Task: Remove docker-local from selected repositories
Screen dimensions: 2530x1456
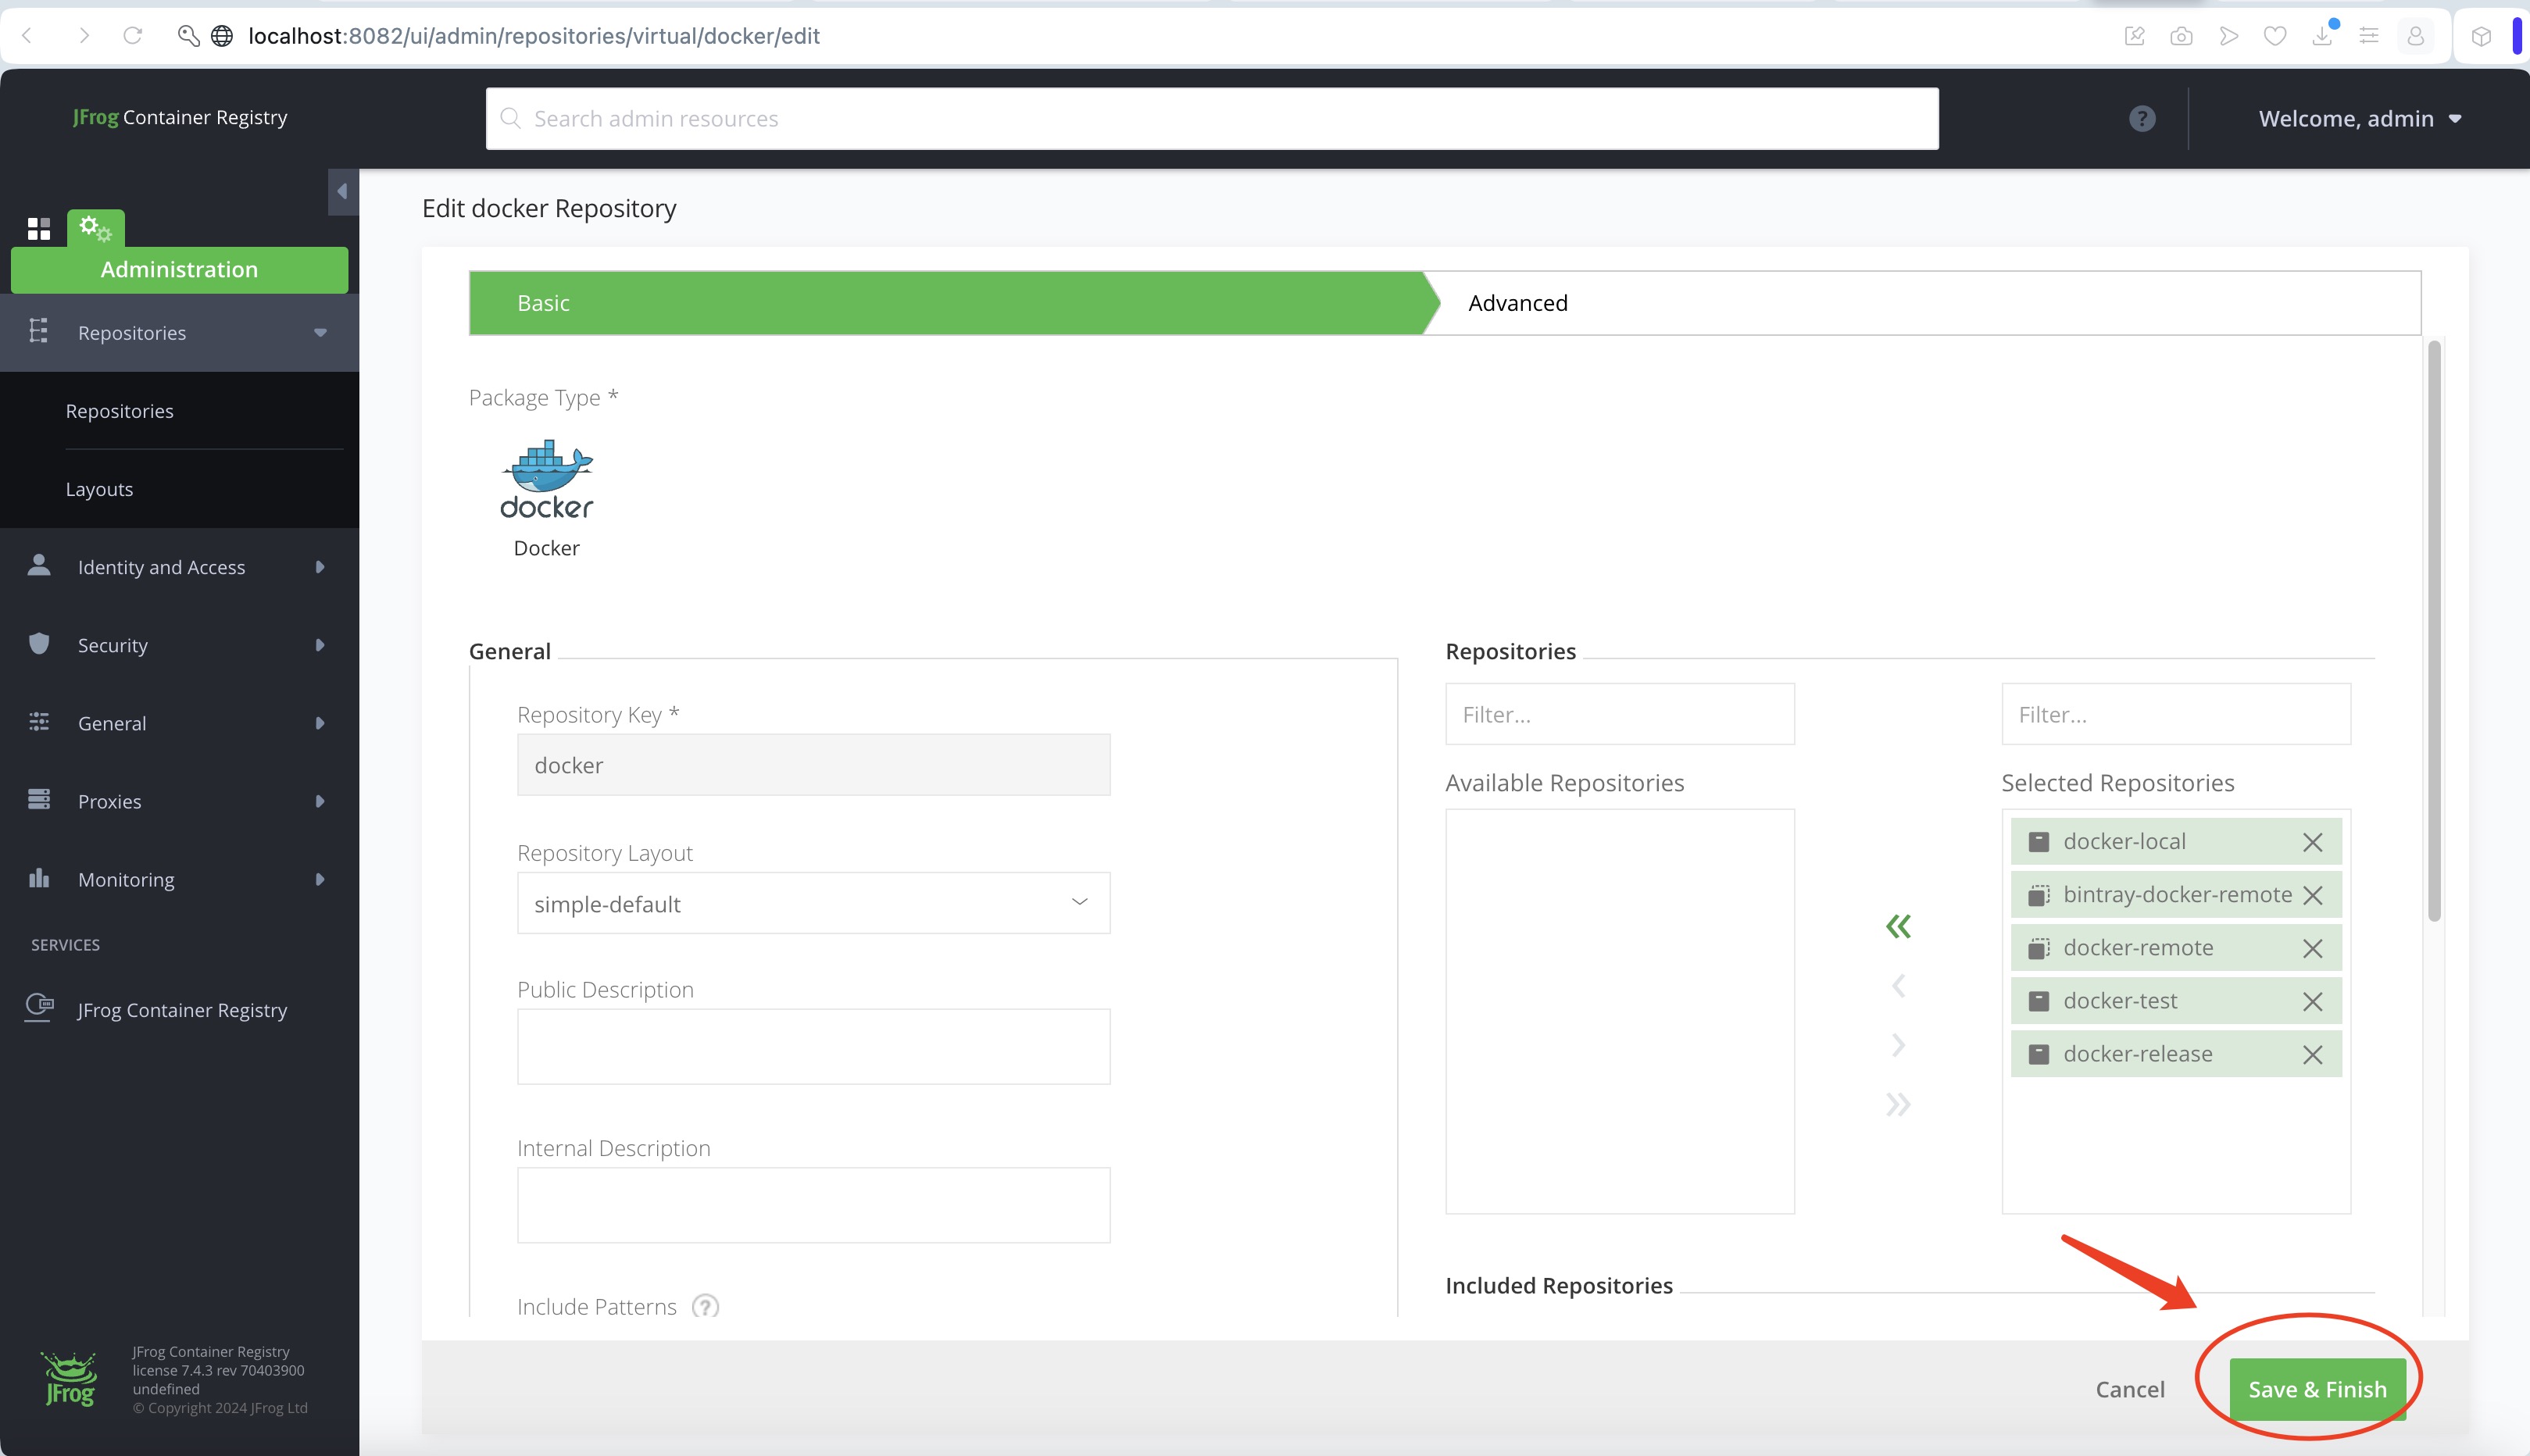Action: pos(2313,842)
